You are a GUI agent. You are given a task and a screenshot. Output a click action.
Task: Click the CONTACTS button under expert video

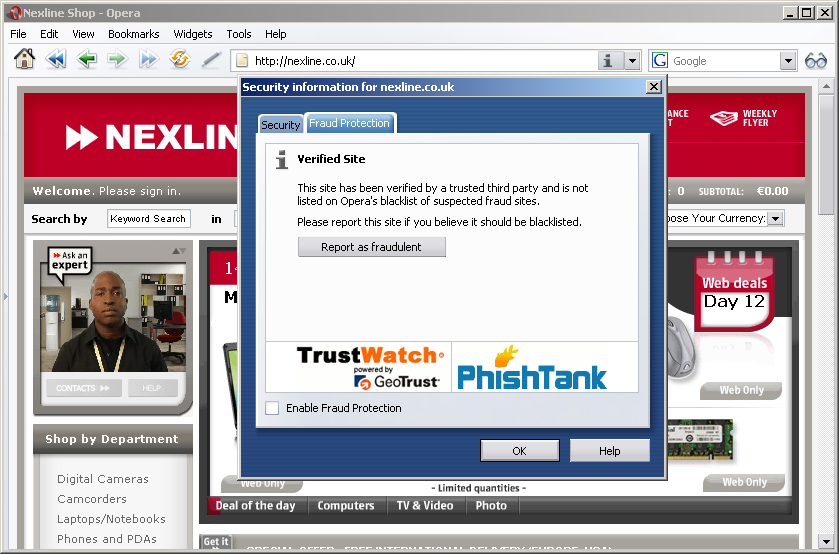[x=83, y=388]
